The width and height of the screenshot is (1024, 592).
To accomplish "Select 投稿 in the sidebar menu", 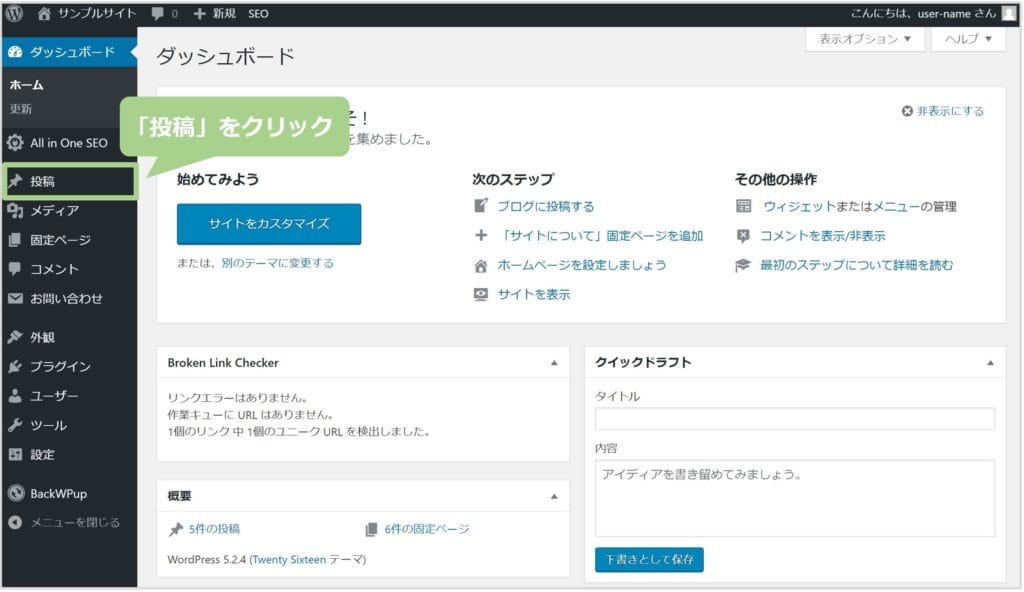I will pyautogui.click(x=43, y=182).
